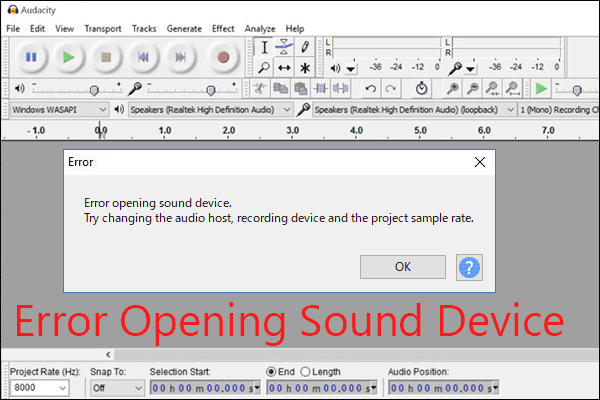
Task: Select the Draw pencil tool
Action: [305, 47]
